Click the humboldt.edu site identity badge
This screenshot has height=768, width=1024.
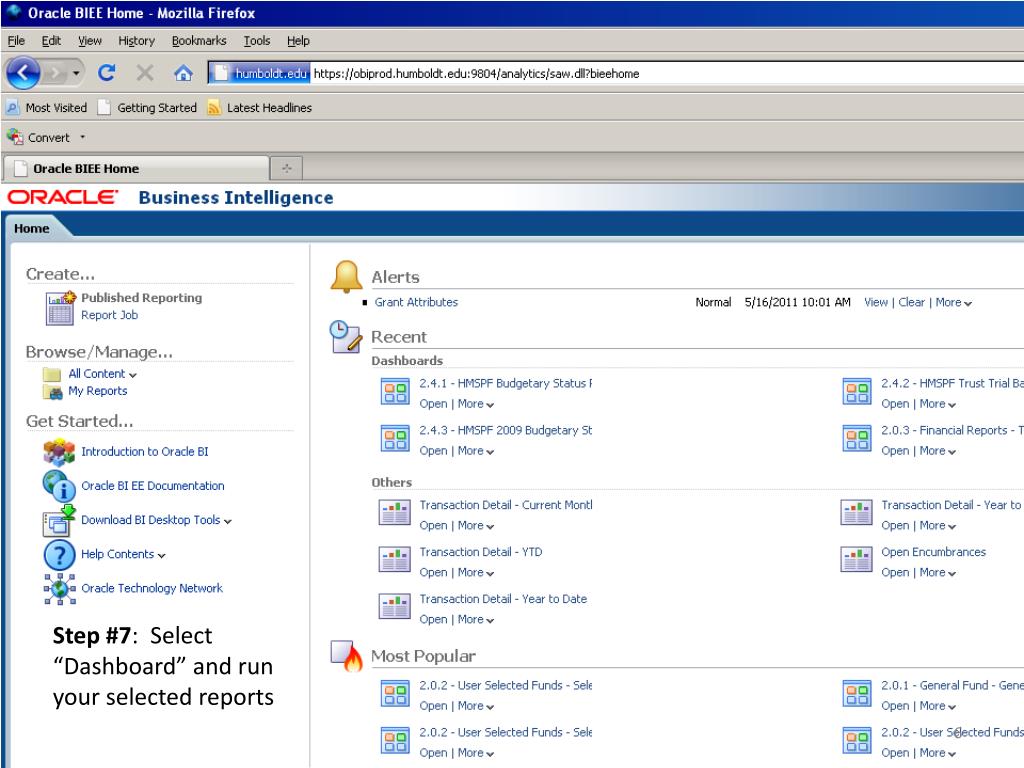[261, 73]
